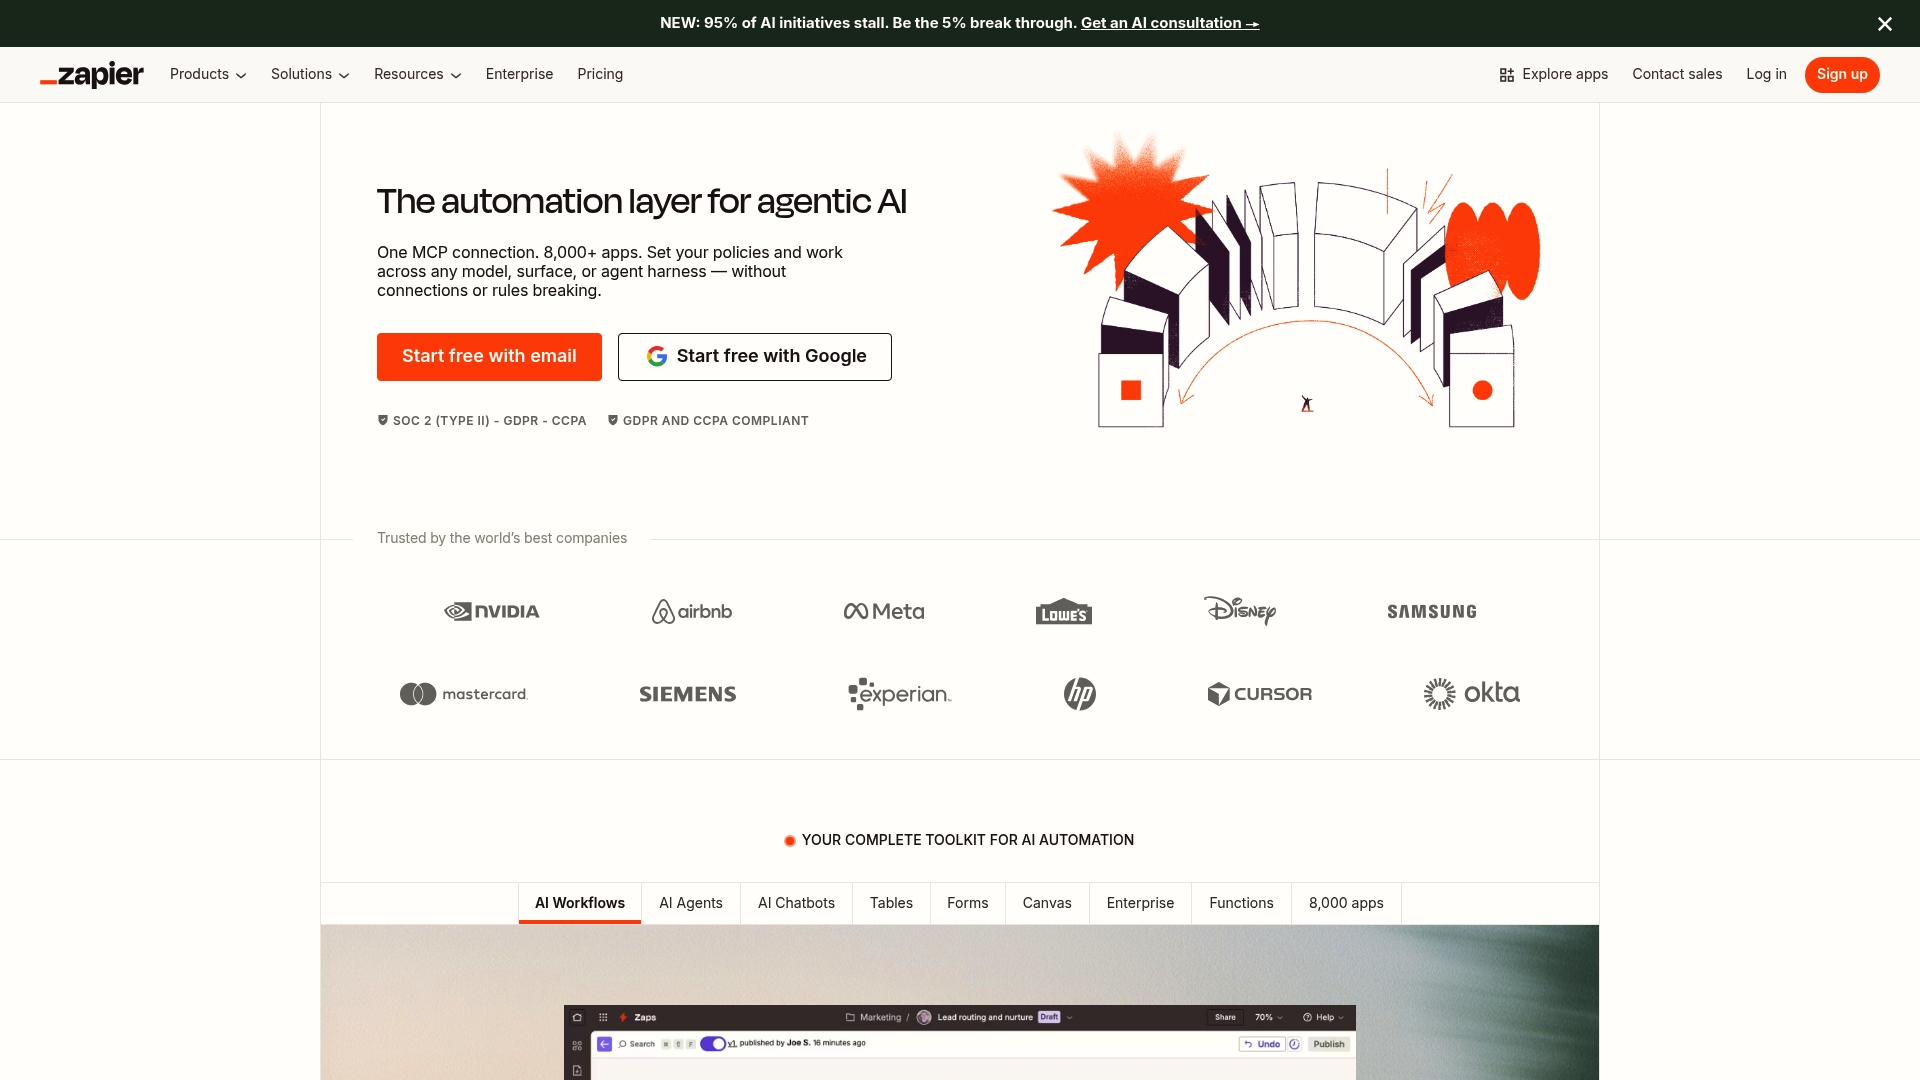Open the Forms tab
The height and width of the screenshot is (1080, 1920).
(x=967, y=903)
